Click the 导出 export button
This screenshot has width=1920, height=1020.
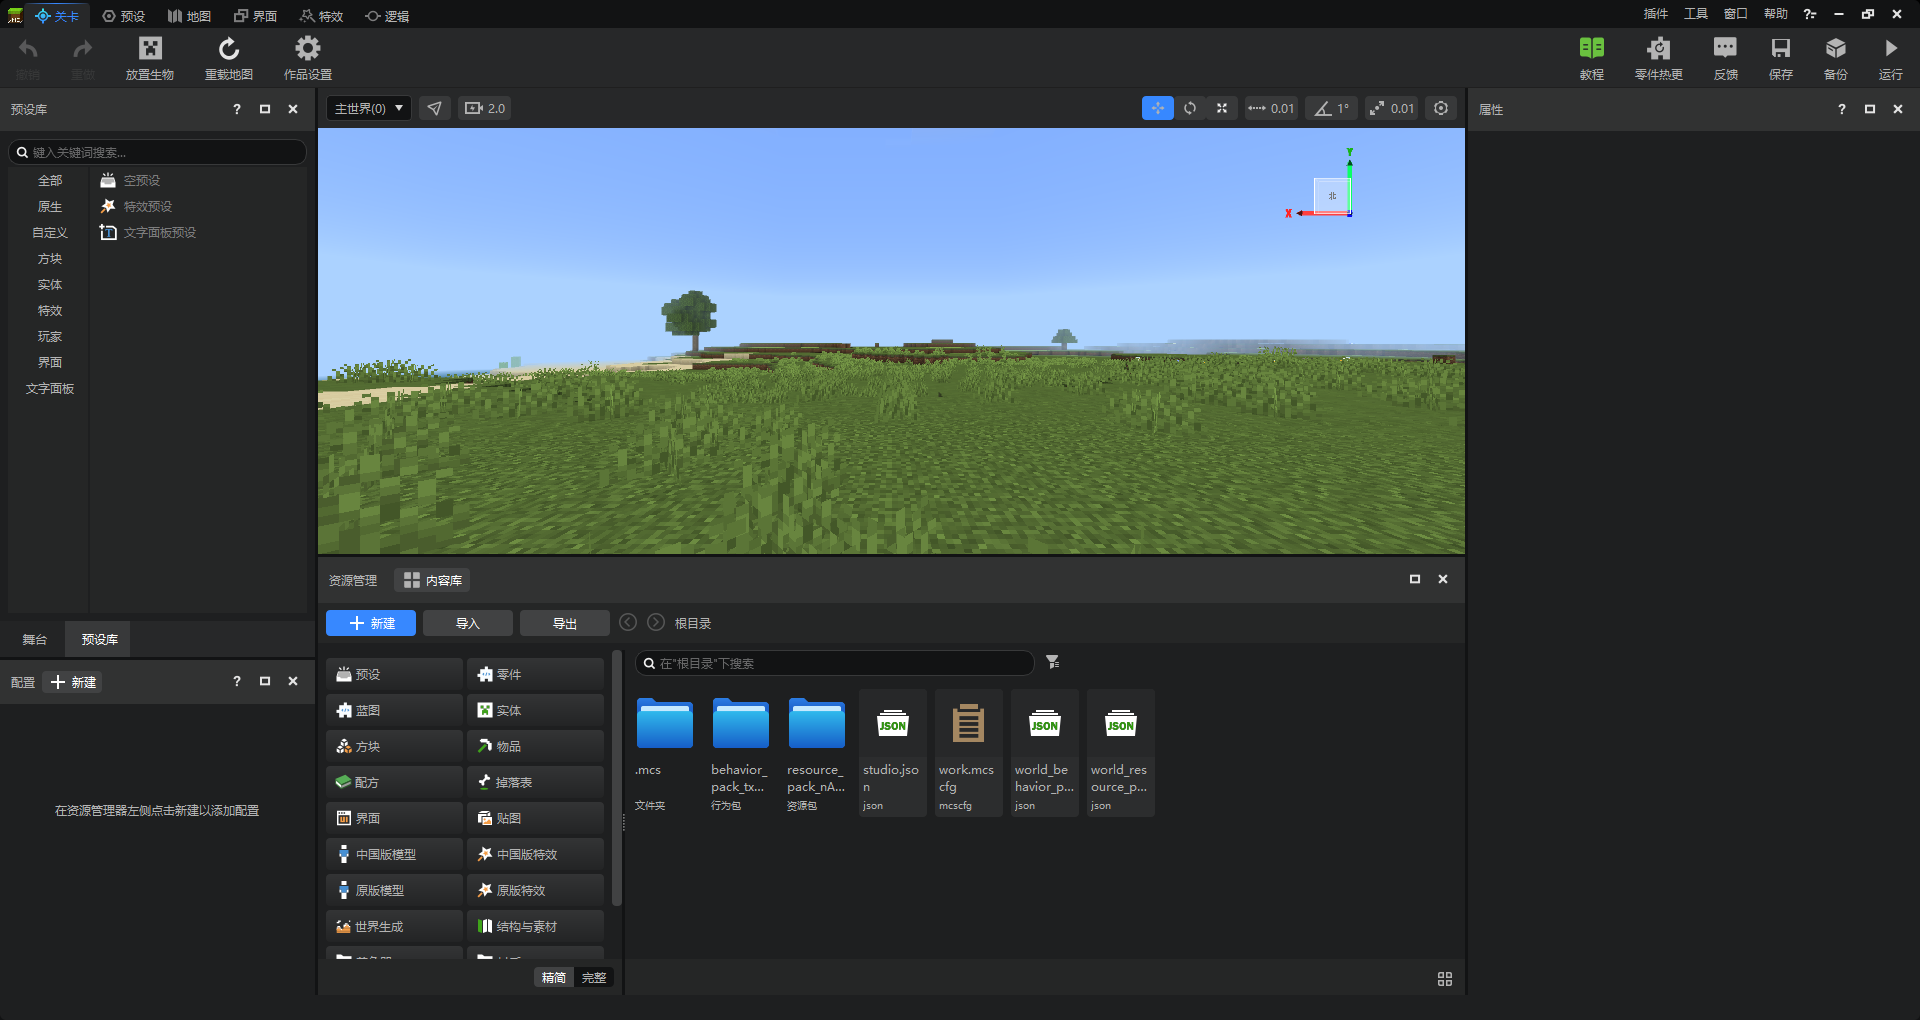pyautogui.click(x=565, y=623)
